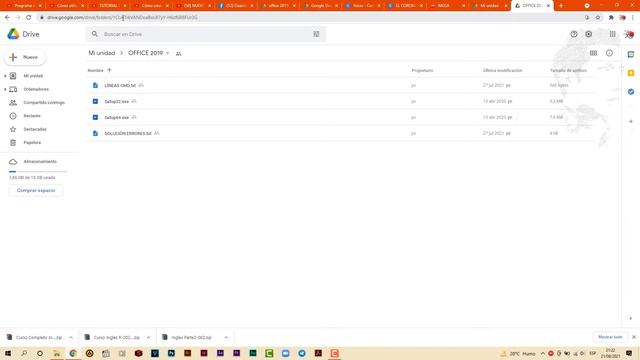Select Mi unidad in sidebar

pyautogui.click(x=33, y=76)
